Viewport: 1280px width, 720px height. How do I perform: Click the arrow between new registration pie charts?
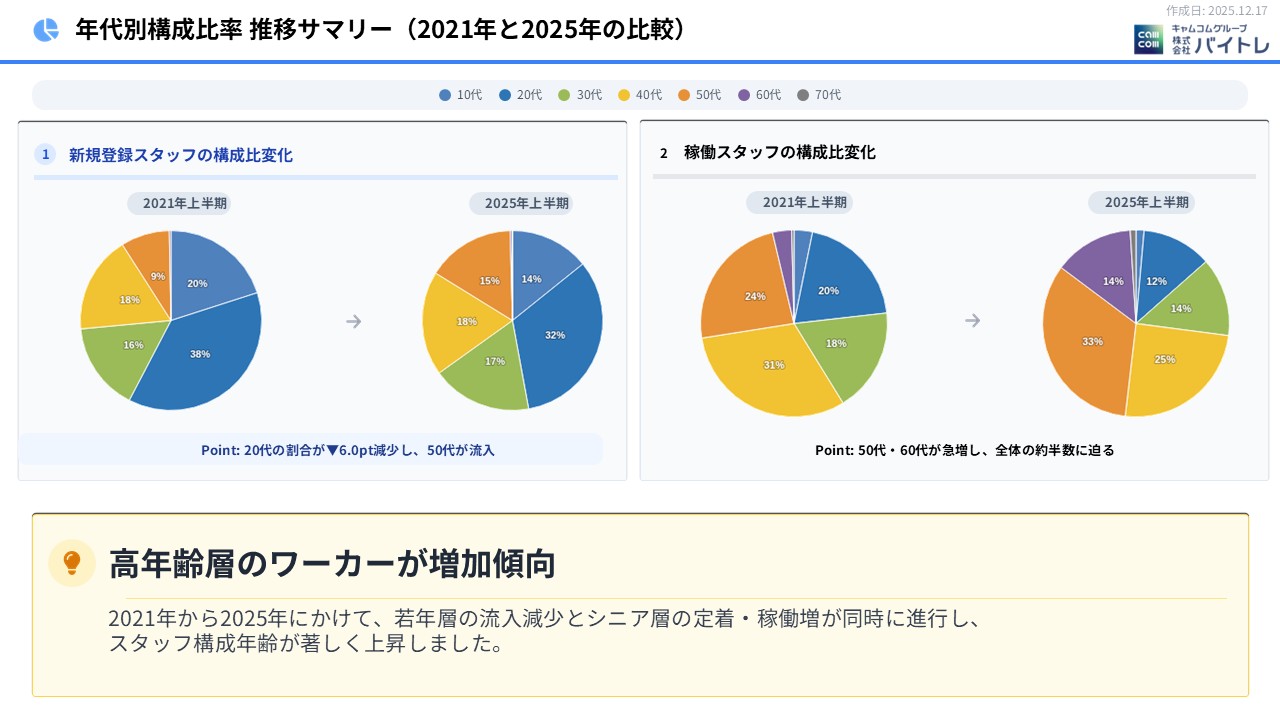coord(353,321)
